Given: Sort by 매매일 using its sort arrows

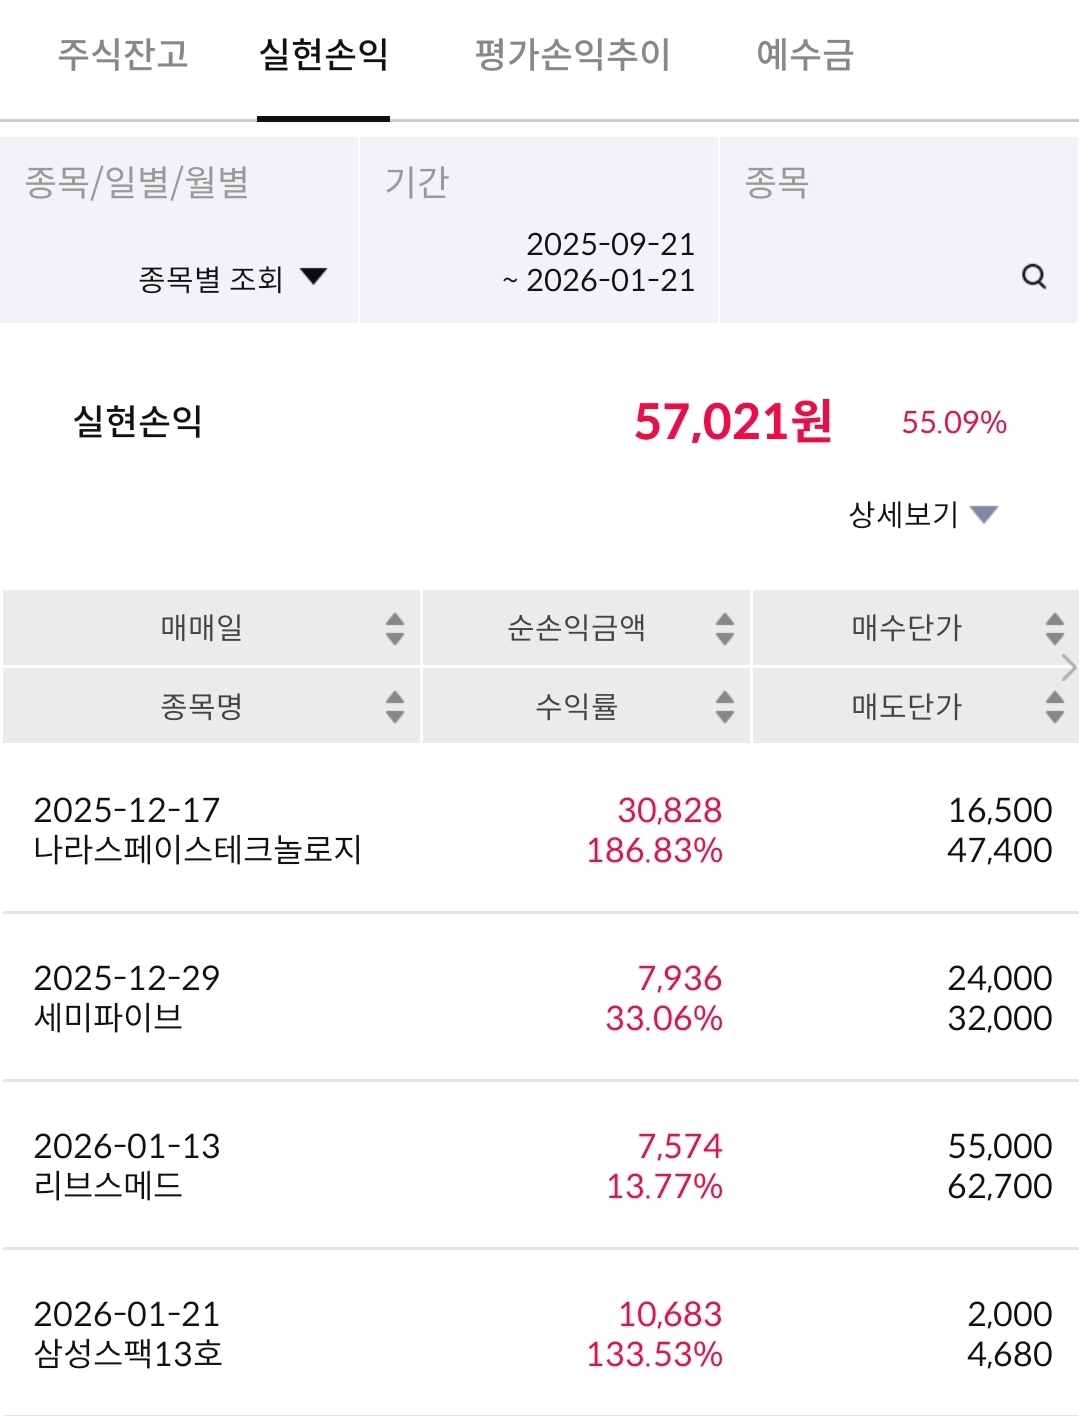Looking at the screenshot, I should [x=395, y=629].
